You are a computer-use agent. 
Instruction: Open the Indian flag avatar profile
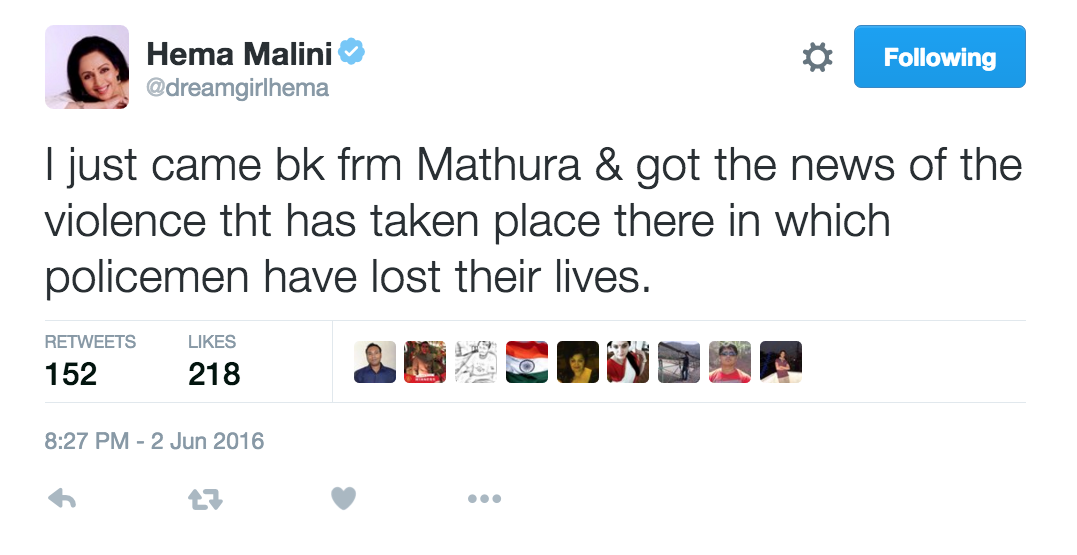(x=527, y=363)
